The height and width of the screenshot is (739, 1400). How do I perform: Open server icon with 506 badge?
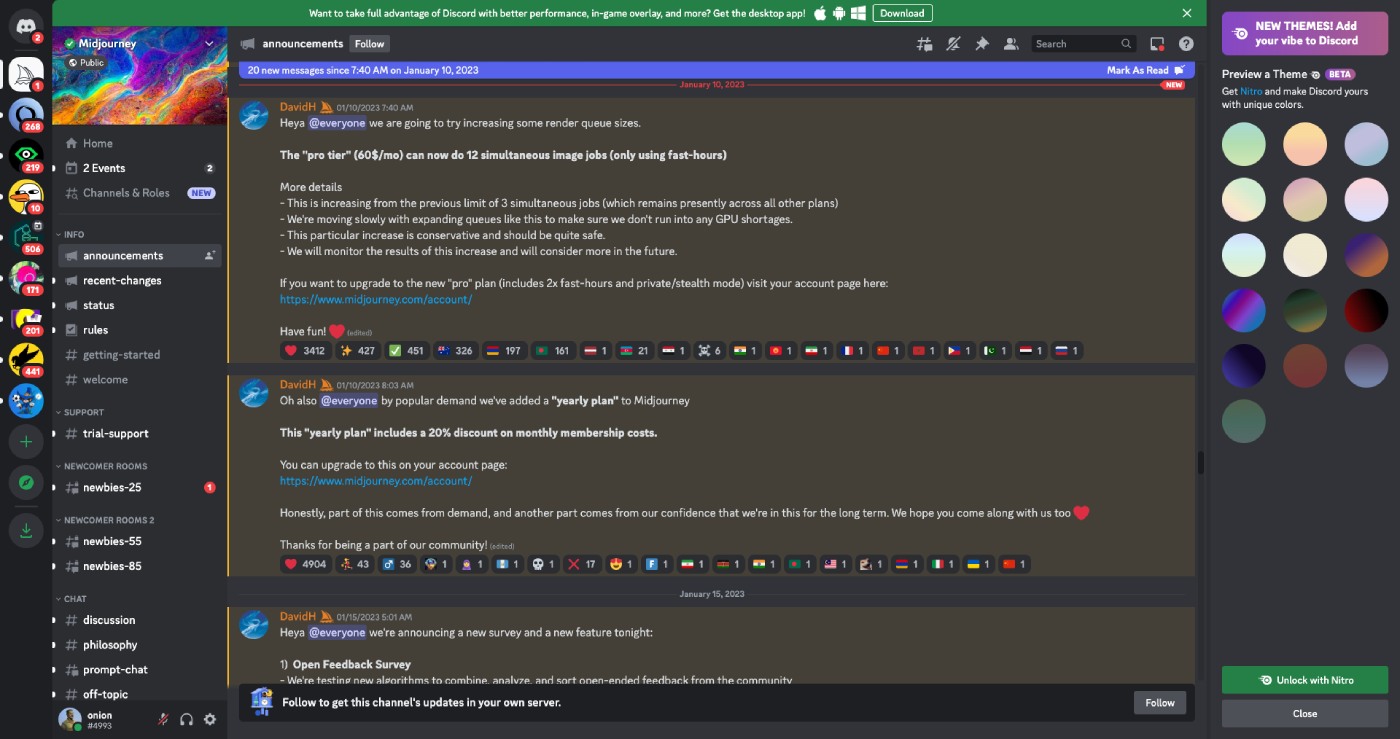(26, 237)
